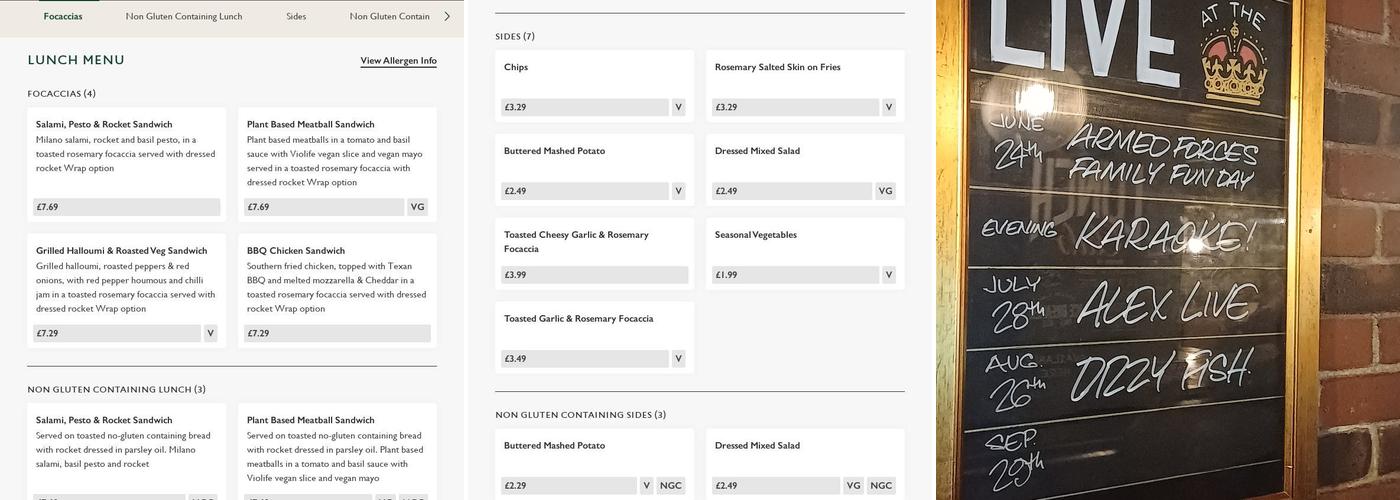Image resolution: width=1400 pixels, height=500 pixels.
Task: Click the Sides (7) section heading
Action: [x=515, y=37]
